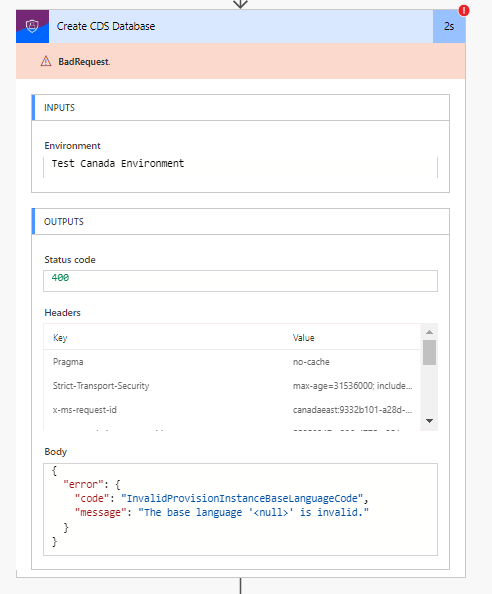The height and width of the screenshot is (594, 492).
Task: Click the Headers label
Action: coord(62,313)
